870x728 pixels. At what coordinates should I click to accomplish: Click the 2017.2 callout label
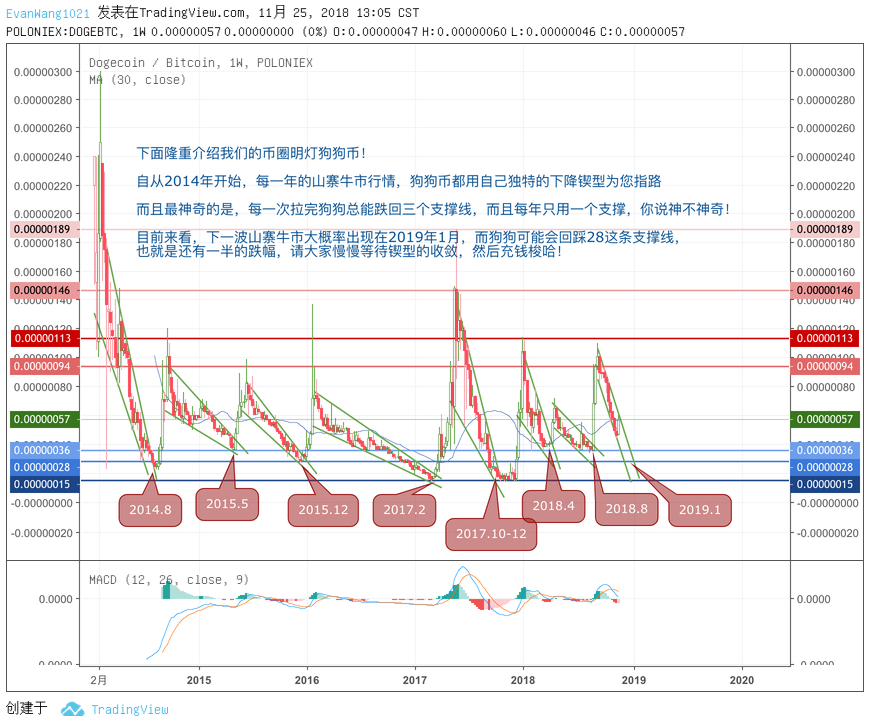click(x=404, y=510)
